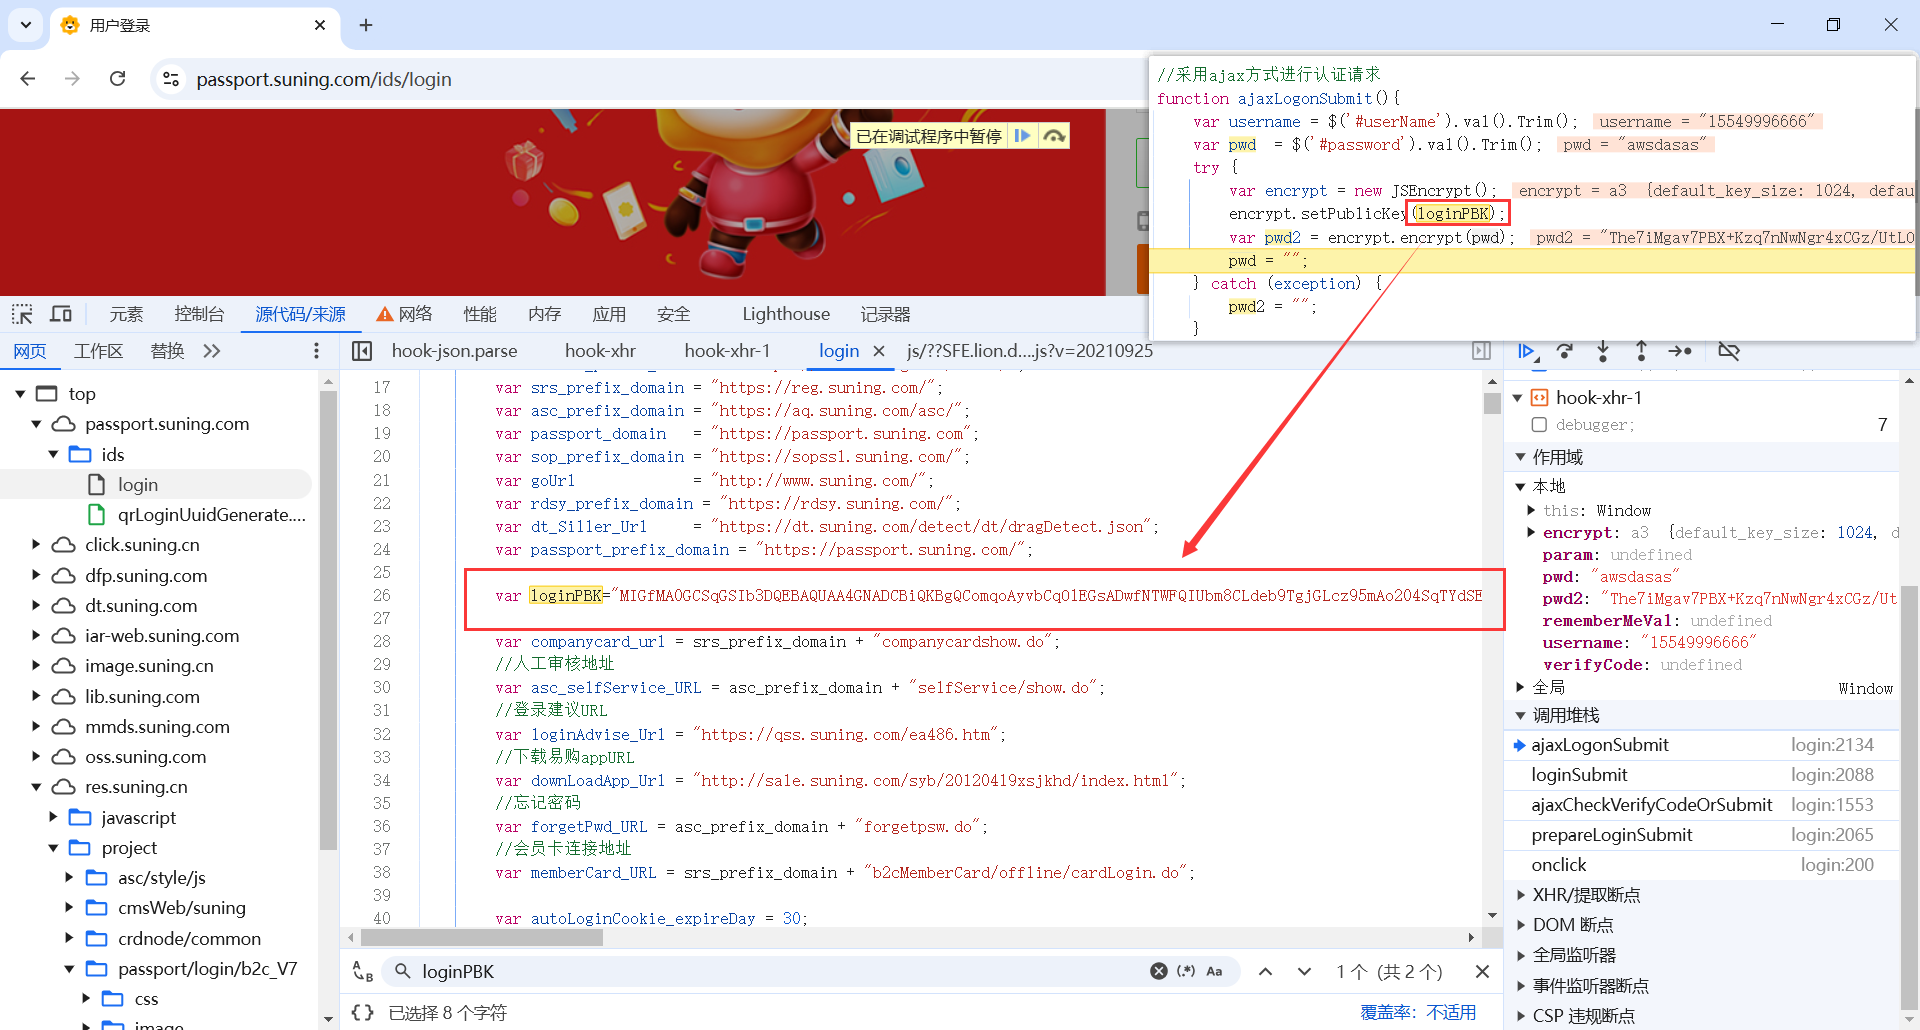Open qrLoginUuidGenerate file

(x=211, y=515)
